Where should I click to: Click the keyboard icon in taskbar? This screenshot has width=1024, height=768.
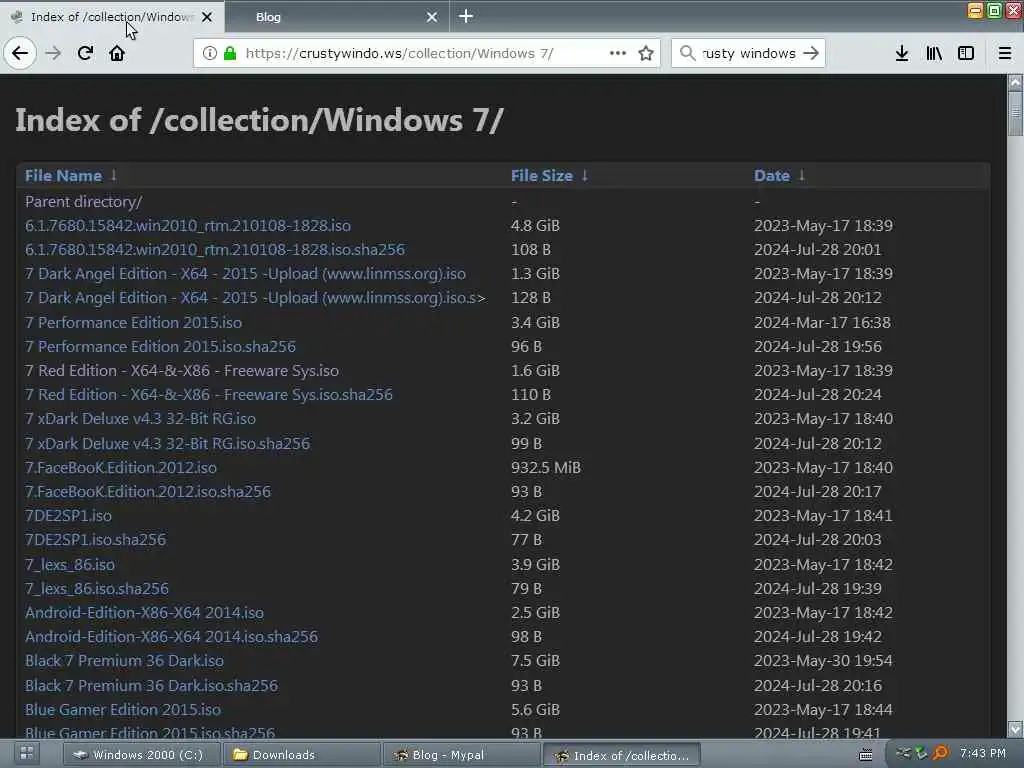tap(866, 755)
